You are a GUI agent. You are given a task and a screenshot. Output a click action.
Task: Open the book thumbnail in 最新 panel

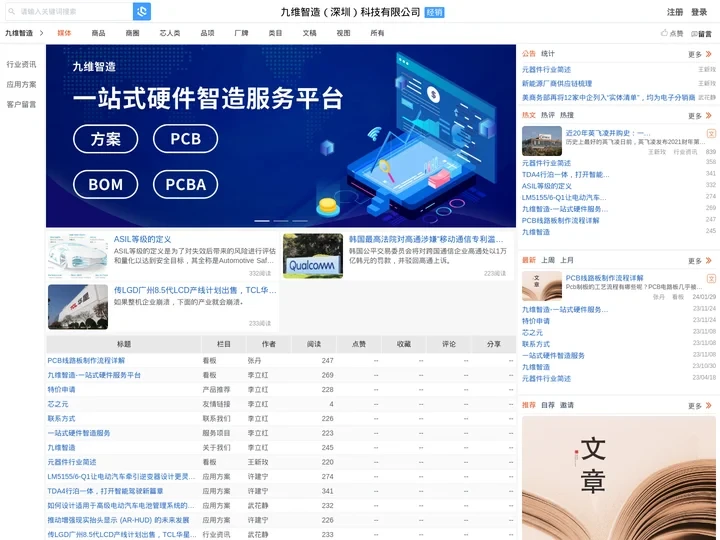[x=542, y=286]
